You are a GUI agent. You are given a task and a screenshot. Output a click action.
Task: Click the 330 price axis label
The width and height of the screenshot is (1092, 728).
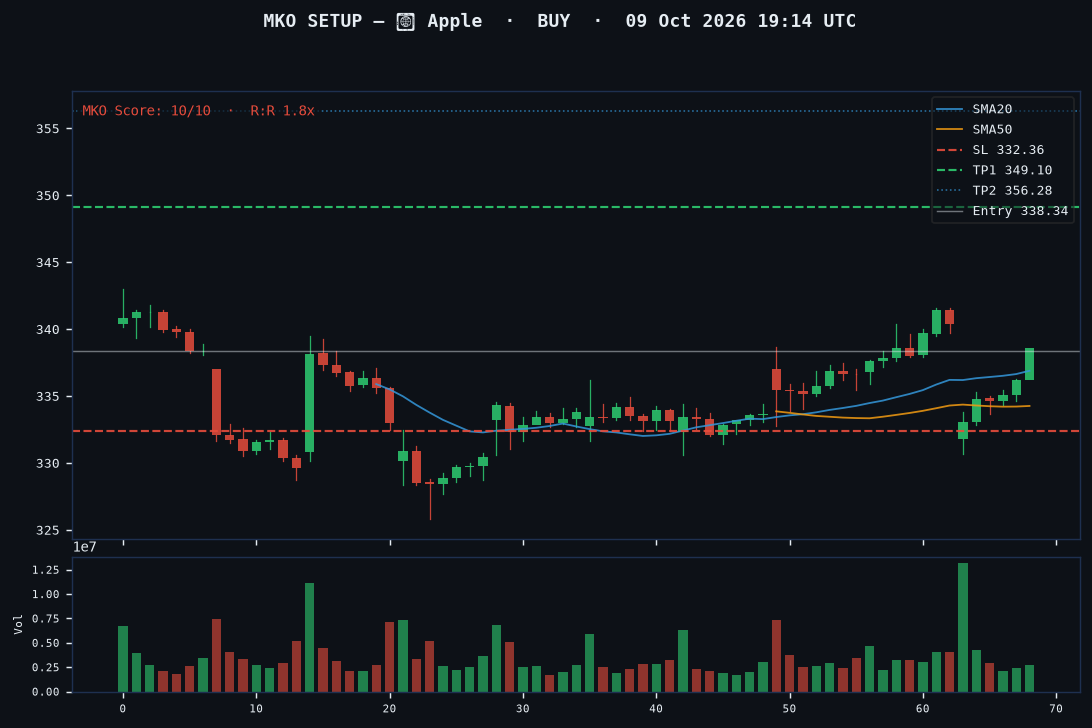(47, 463)
